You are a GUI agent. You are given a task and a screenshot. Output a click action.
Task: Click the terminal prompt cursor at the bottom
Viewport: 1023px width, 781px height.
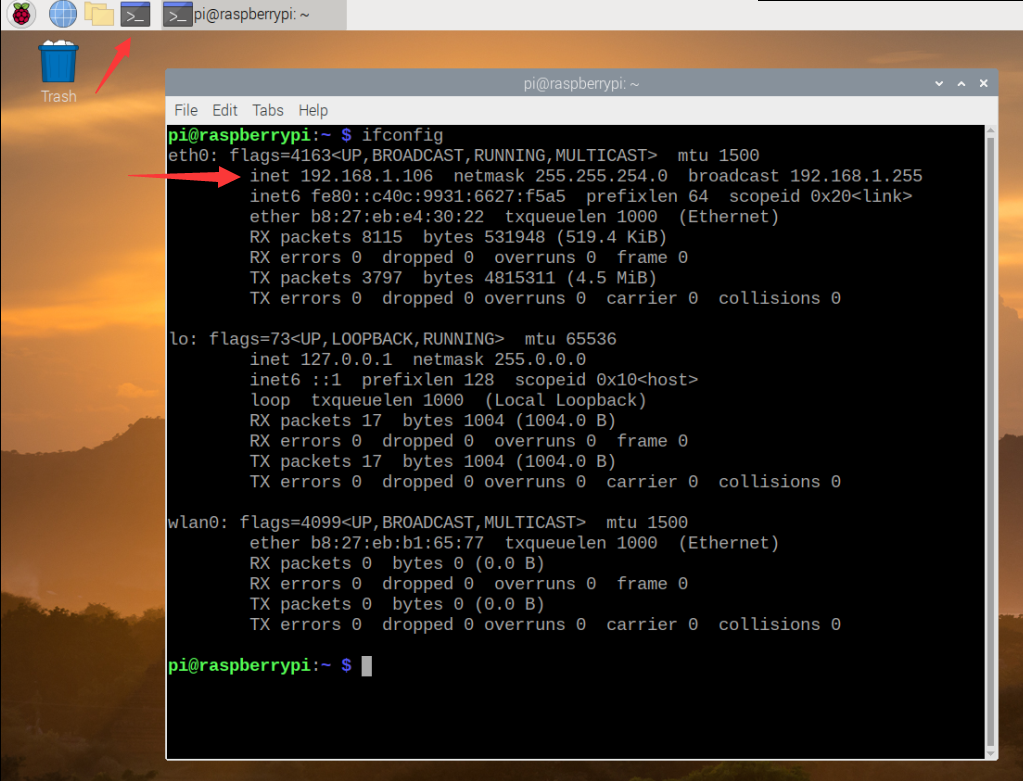367,666
